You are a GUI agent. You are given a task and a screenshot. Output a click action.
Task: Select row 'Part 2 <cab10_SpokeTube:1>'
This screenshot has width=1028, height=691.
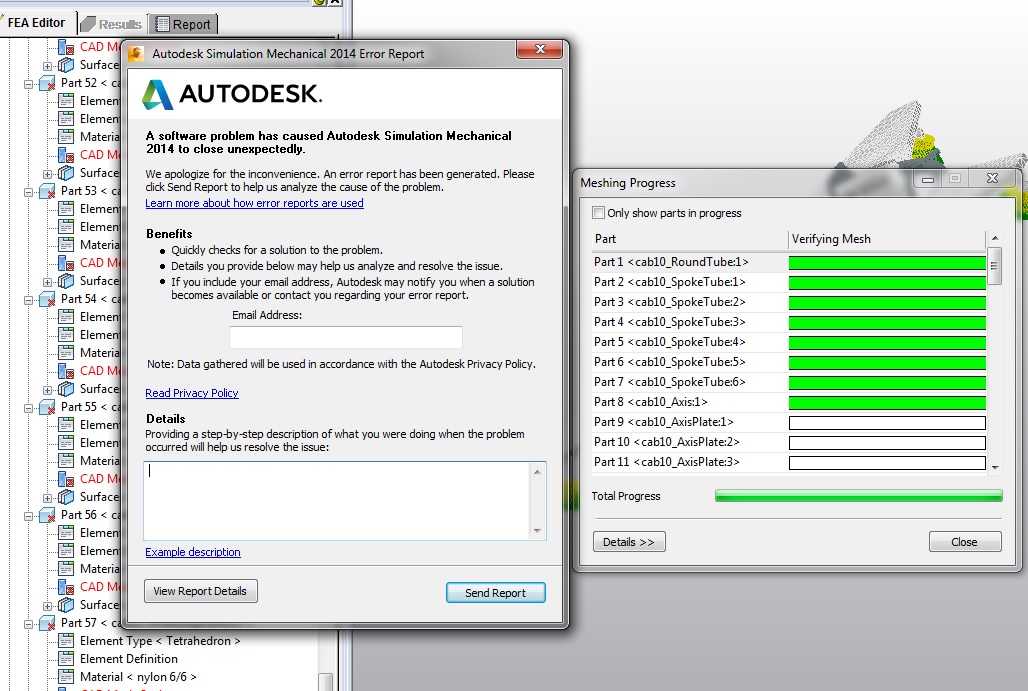[789, 282]
